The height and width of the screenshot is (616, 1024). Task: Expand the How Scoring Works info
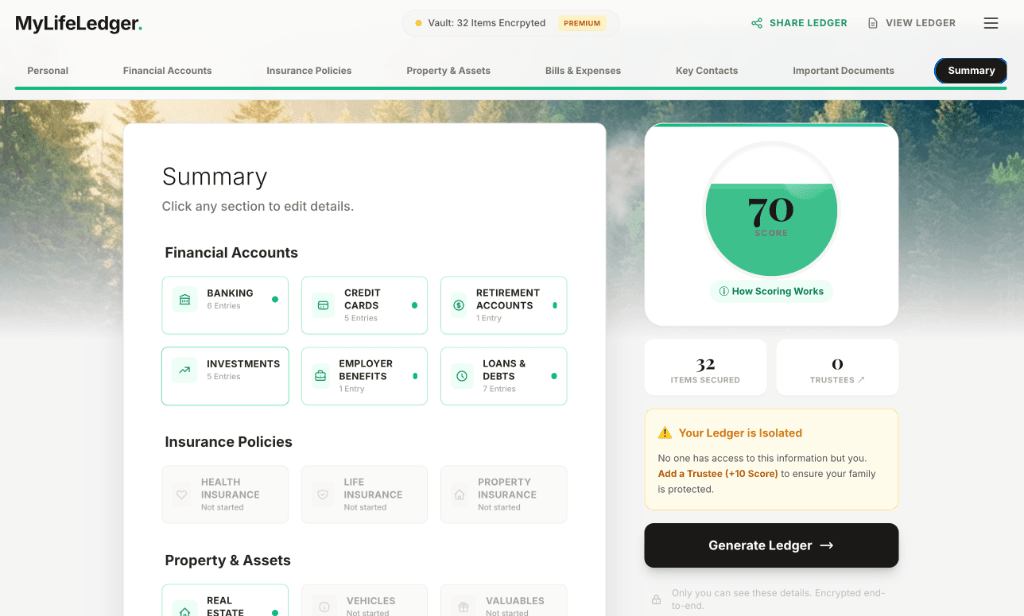point(771,291)
